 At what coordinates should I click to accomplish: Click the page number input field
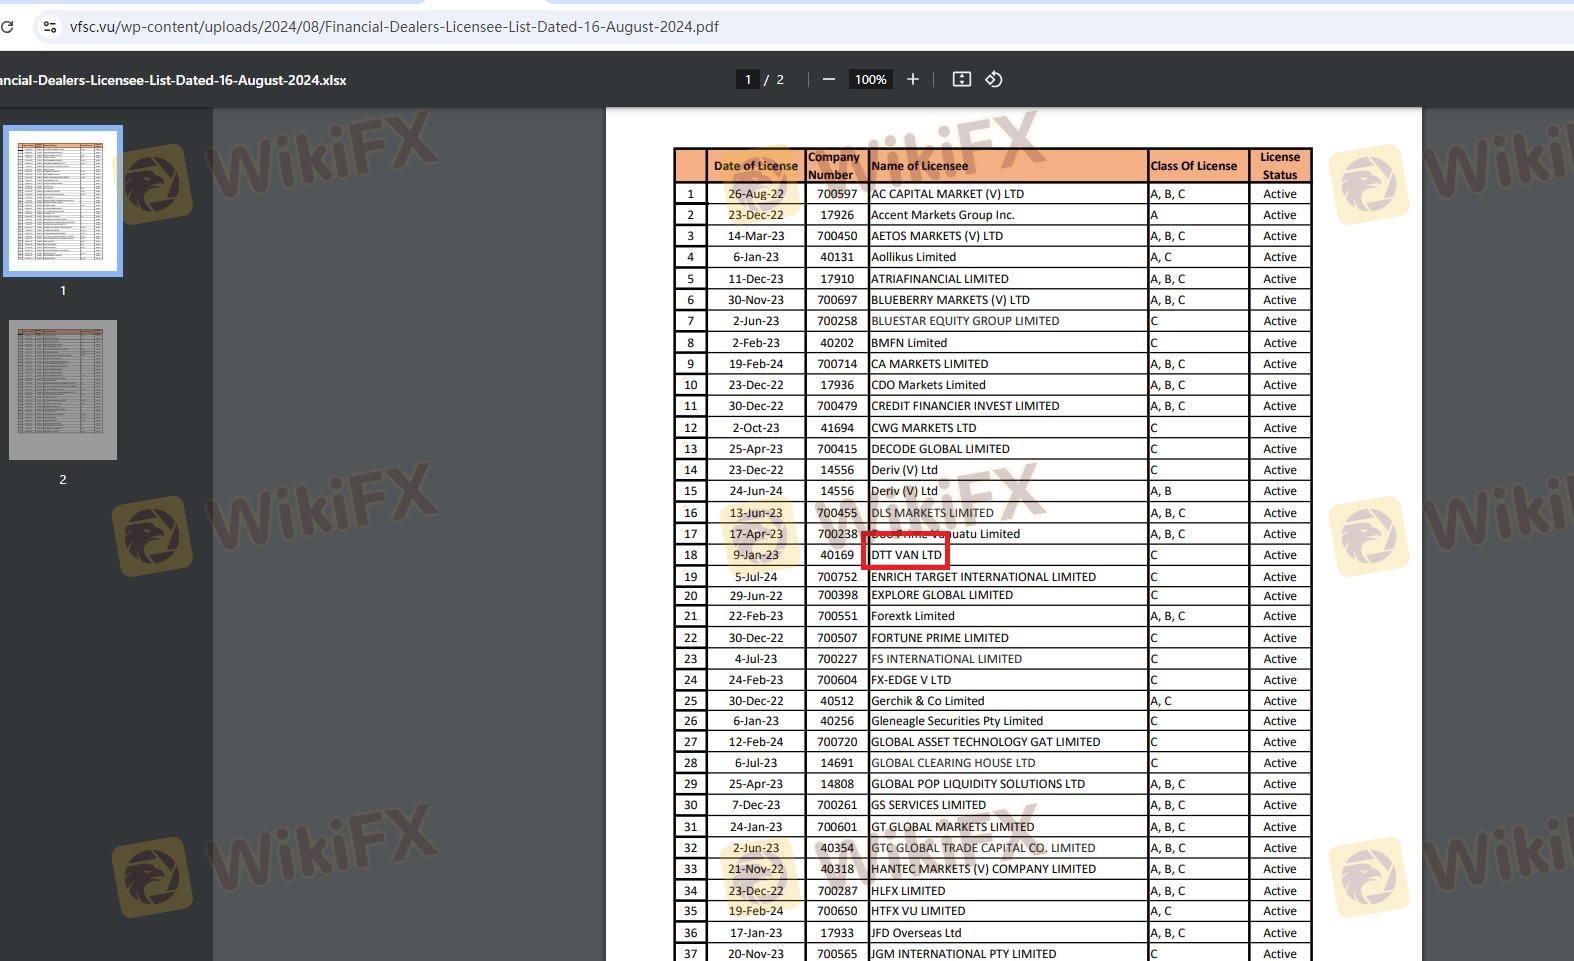[x=747, y=80]
